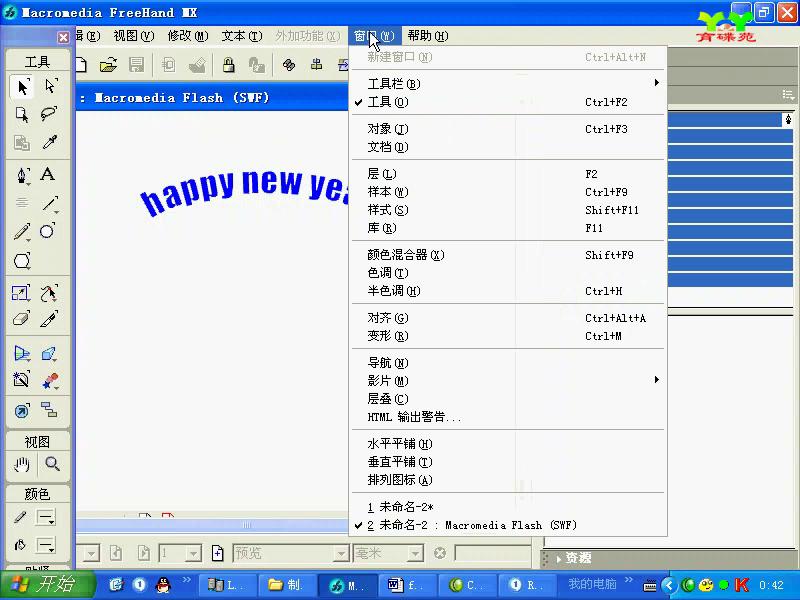The height and width of the screenshot is (600, 800).
Task: Switch to the Word document taskbar button
Action: click(x=406, y=585)
